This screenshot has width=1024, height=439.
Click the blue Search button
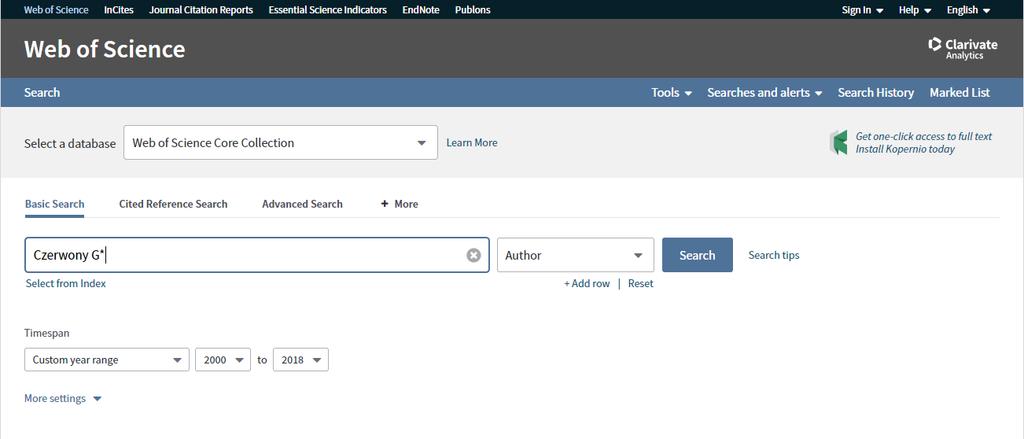[x=697, y=255]
